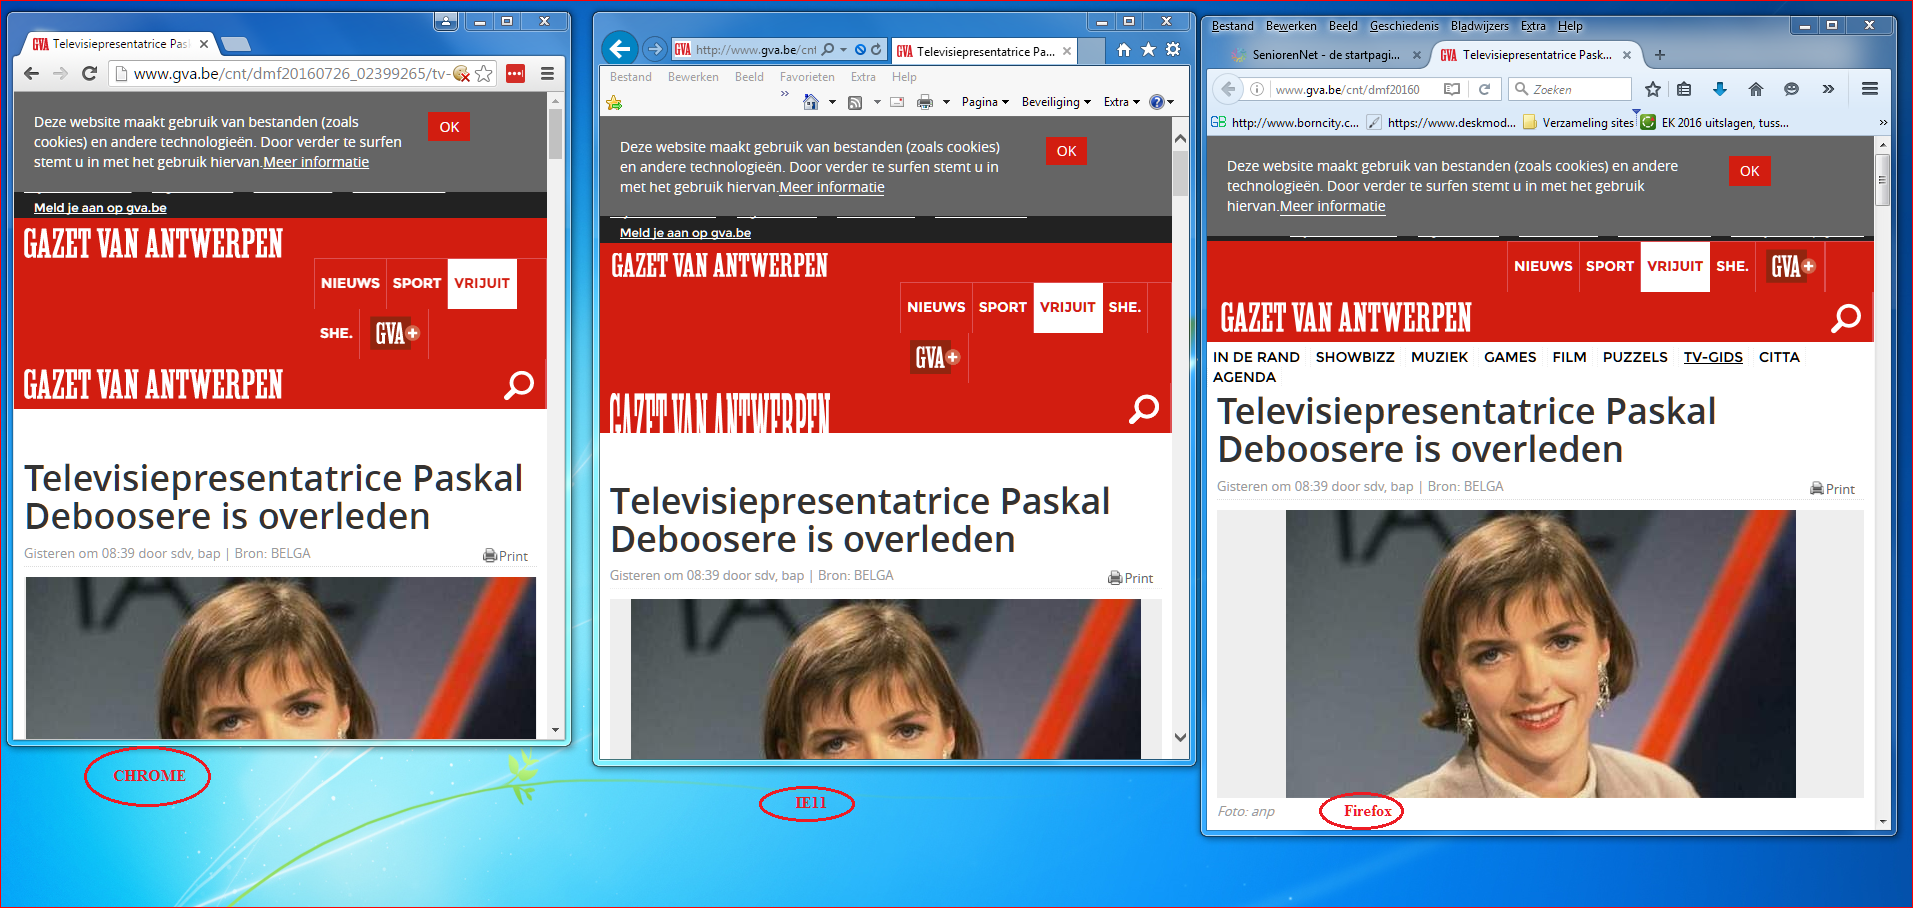Expand the Verzameling sites bookmarks folder
The width and height of the screenshot is (1913, 908).
1578,122
